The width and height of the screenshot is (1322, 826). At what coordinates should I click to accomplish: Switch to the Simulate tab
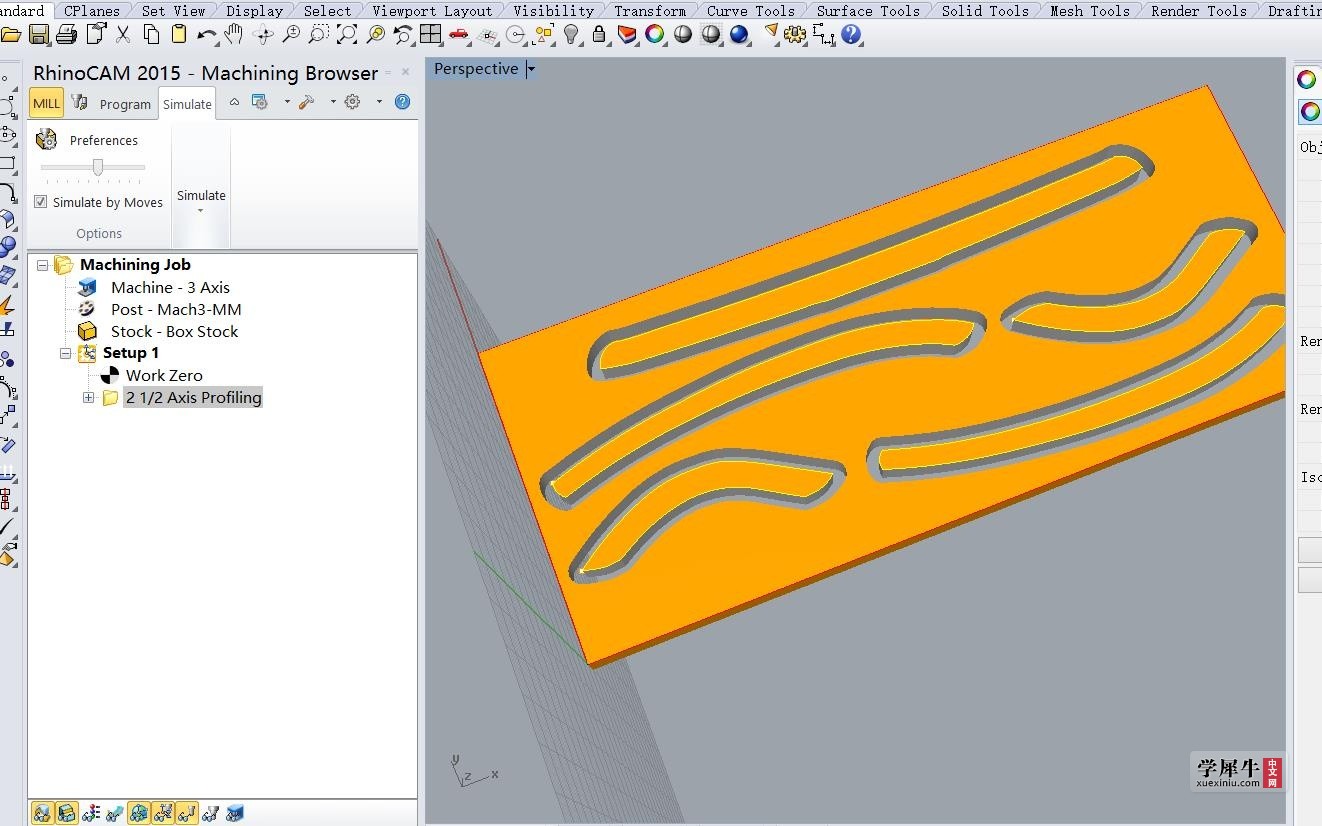pyautogui.click(x=187, y=104)
